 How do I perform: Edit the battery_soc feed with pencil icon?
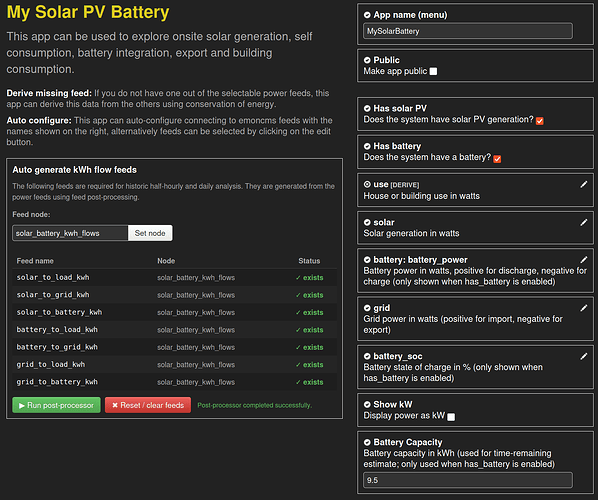point(584,356)
